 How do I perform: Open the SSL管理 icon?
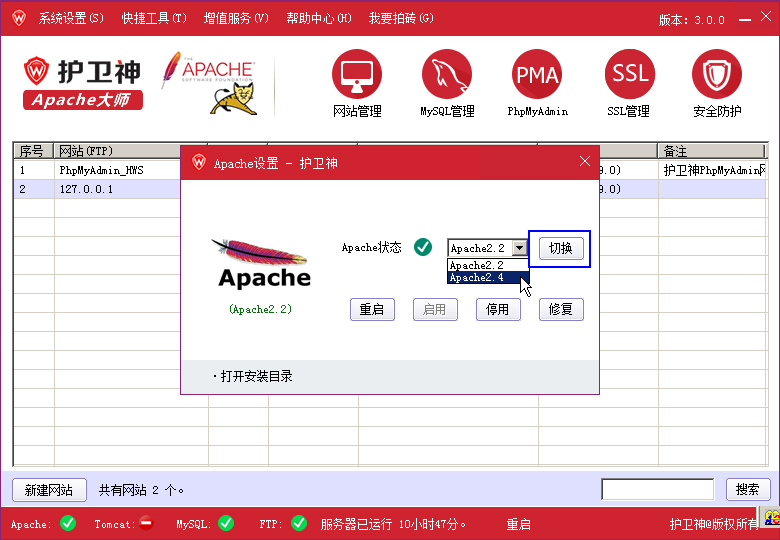[x=630, y=74]
